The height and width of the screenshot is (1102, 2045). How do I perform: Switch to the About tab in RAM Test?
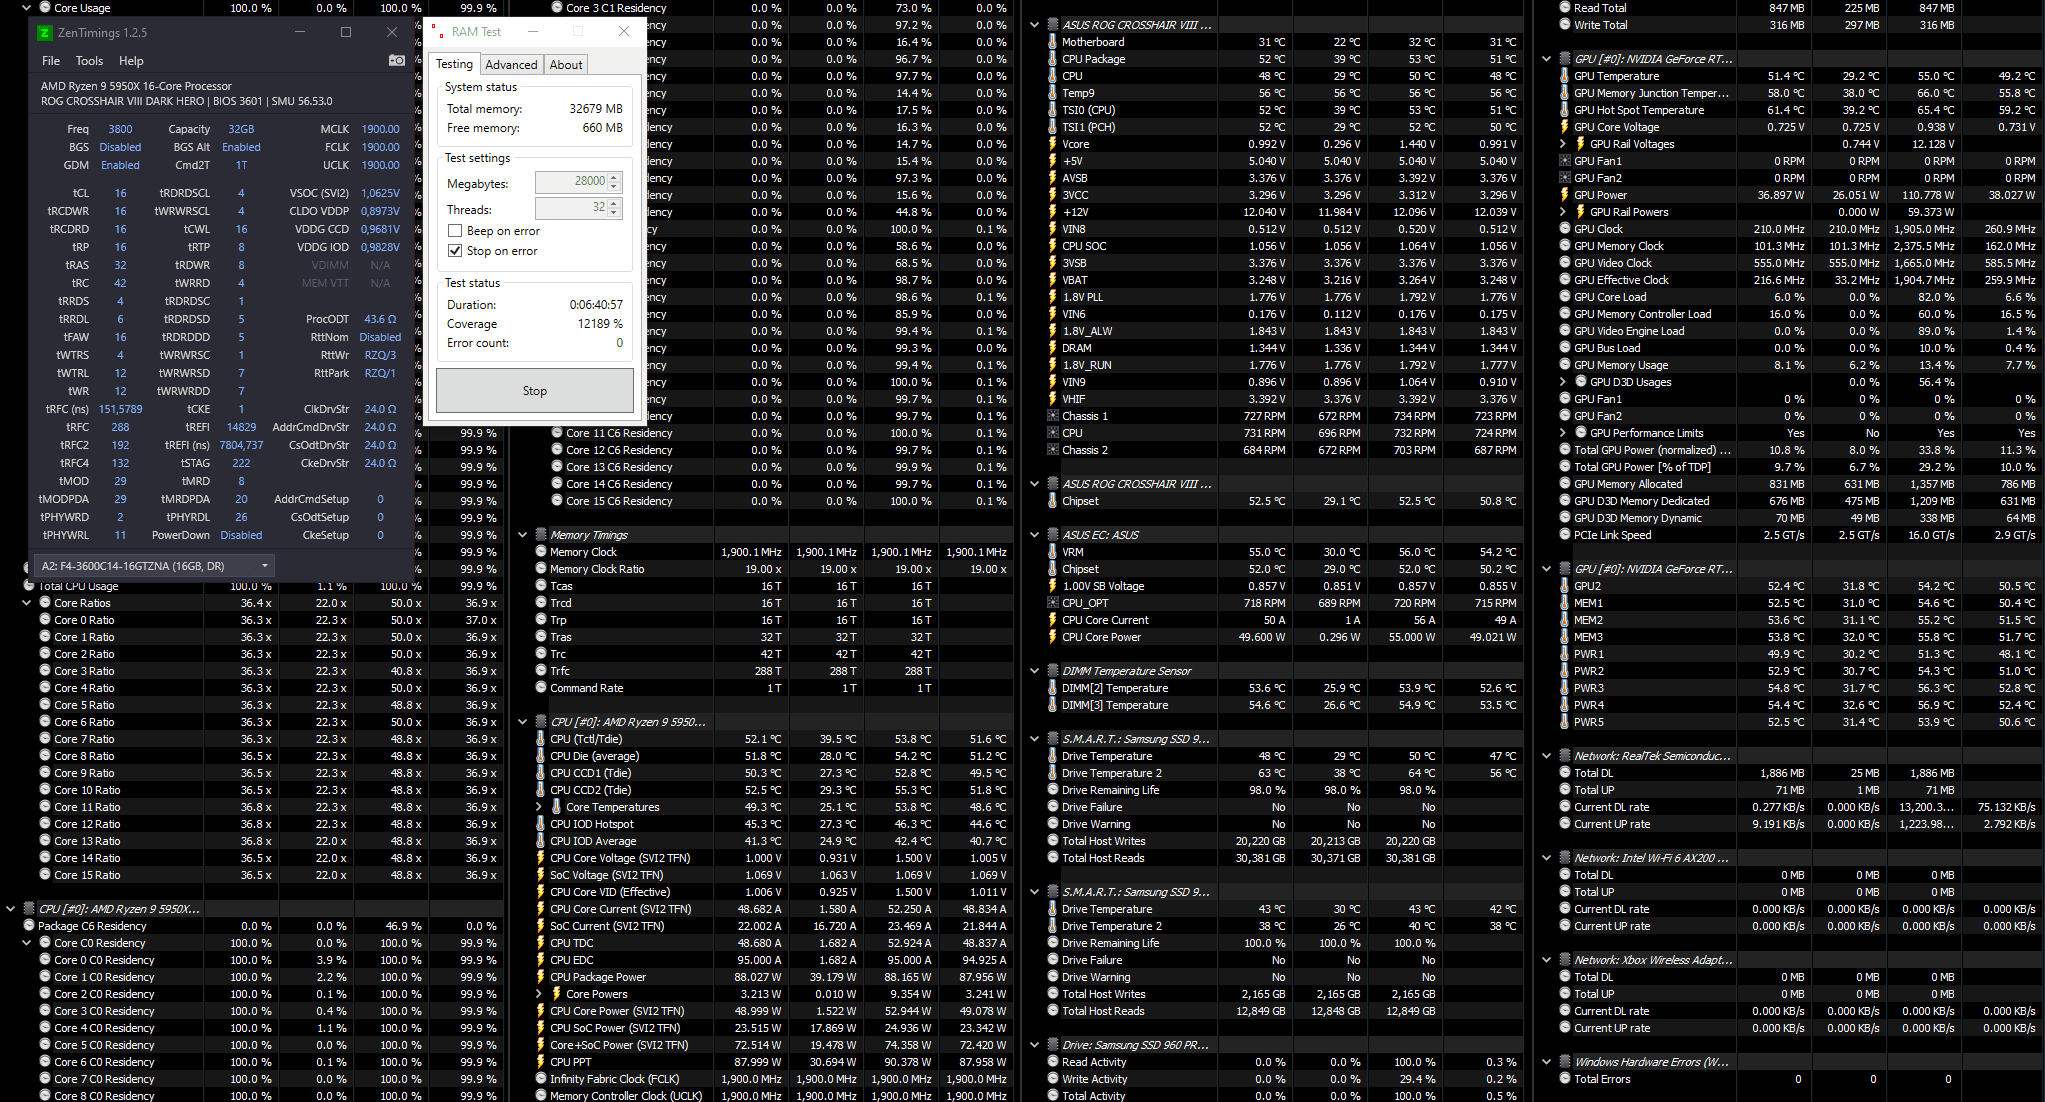(566, 65)
